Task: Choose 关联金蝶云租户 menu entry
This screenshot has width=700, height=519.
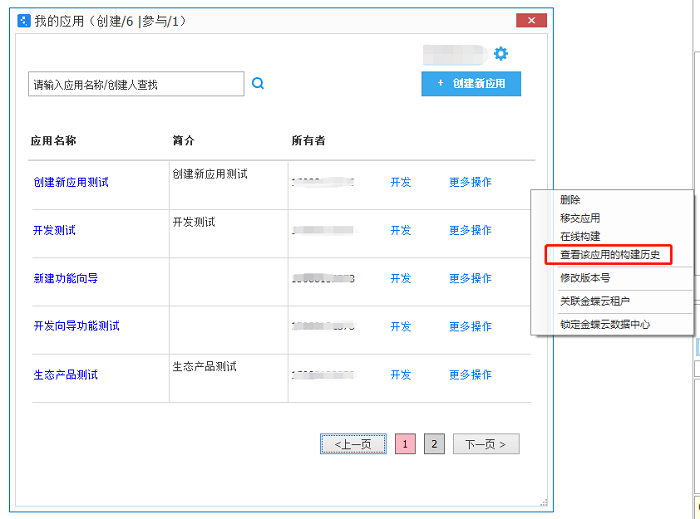Action: pyautogui.click(x=594, y=301)
